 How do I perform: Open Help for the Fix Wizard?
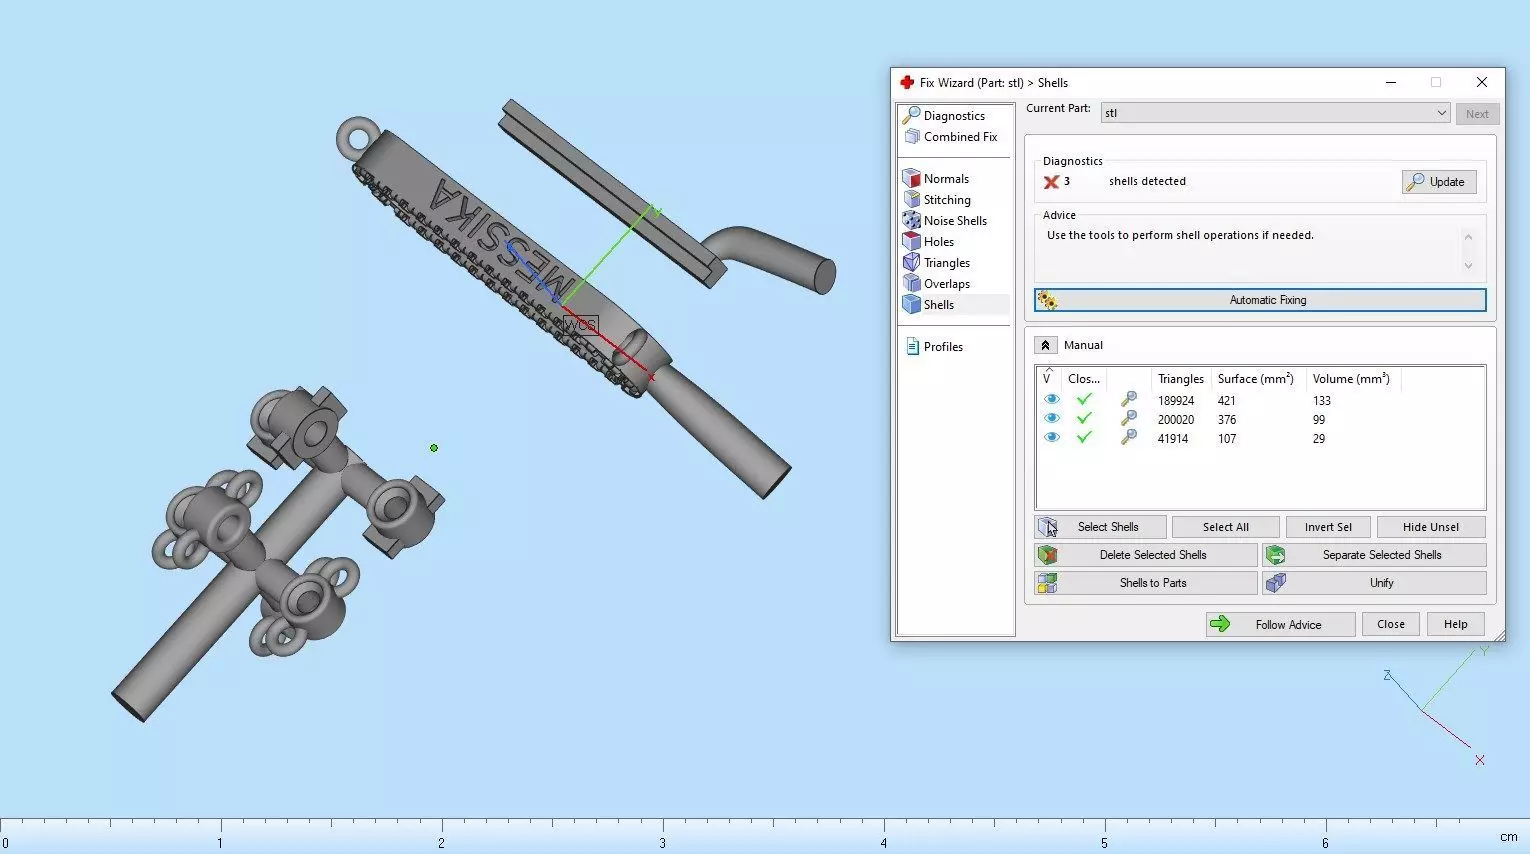1456,625
